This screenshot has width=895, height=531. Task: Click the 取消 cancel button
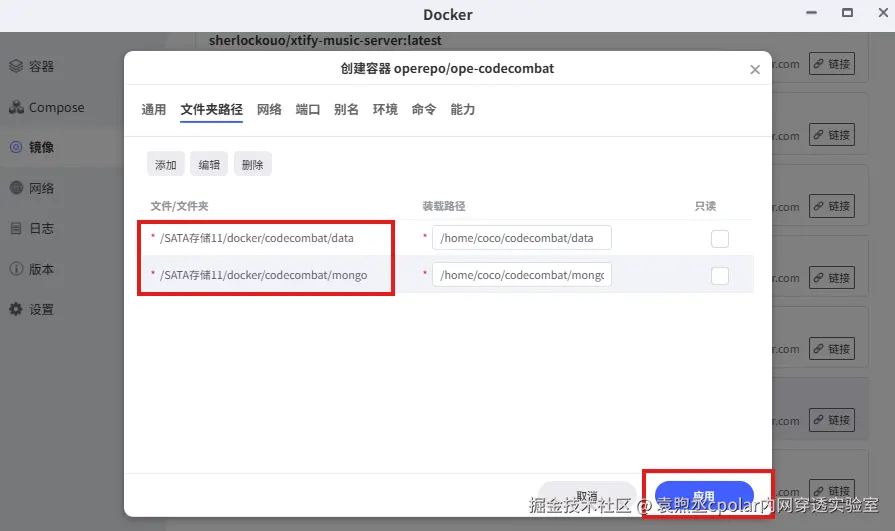pyautogui.click(x=587, y=497)
